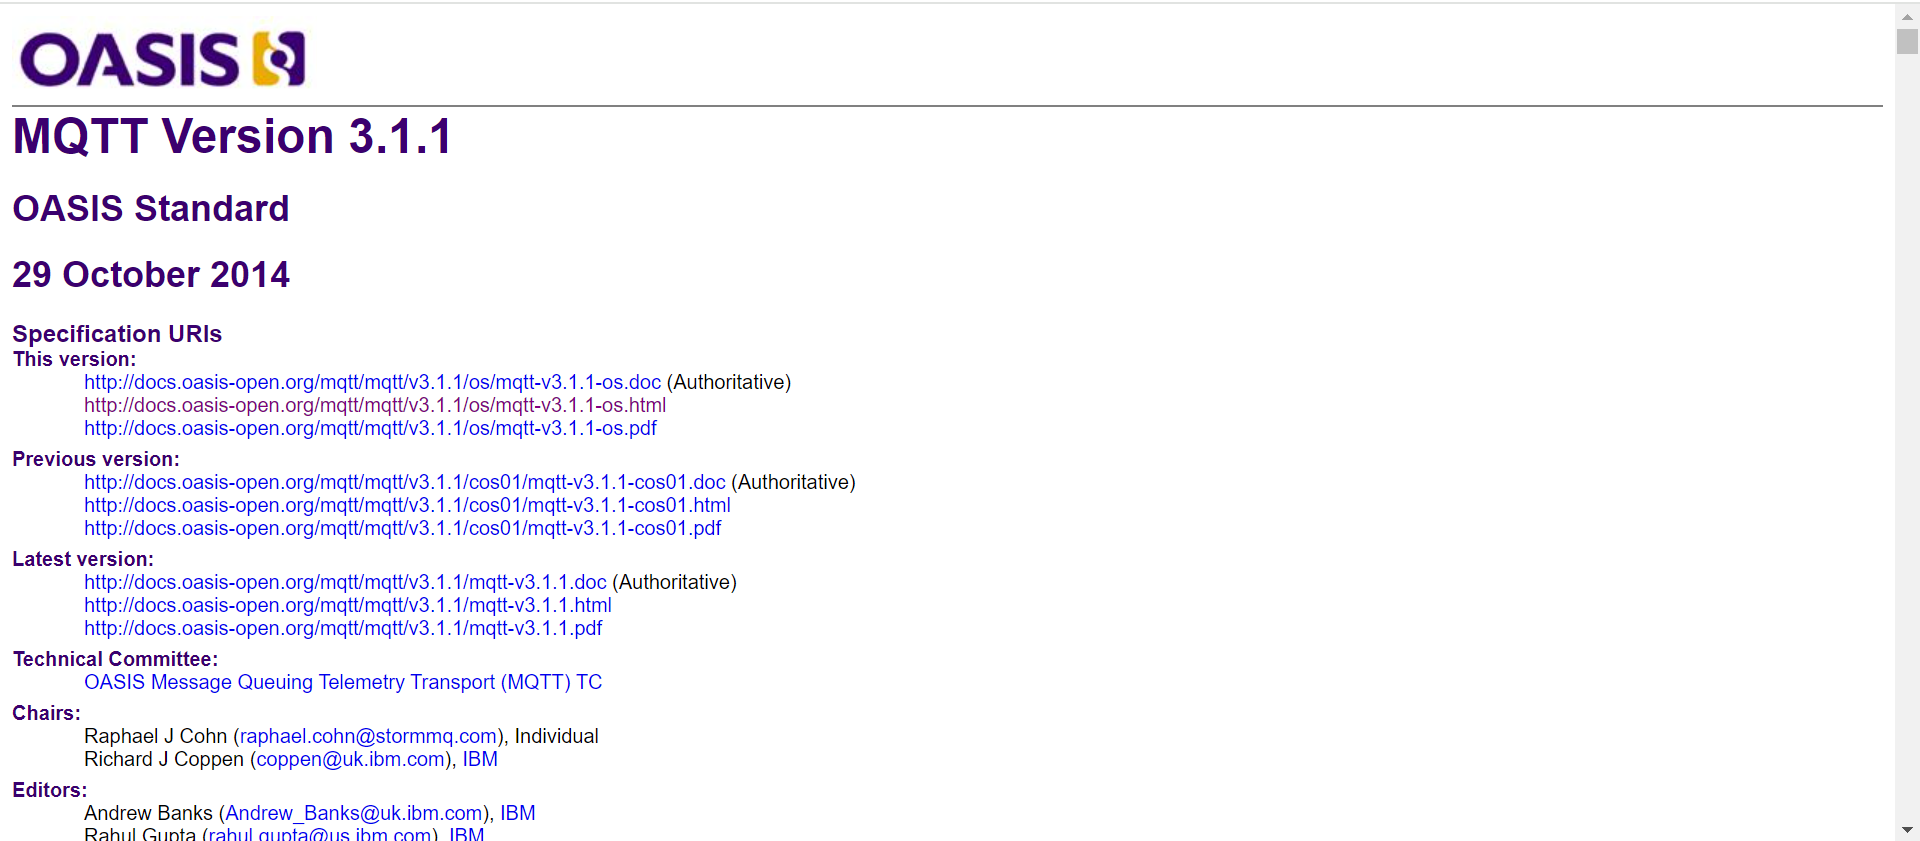Click the OASIS Standard heading
Screen dimensions: 1920x841
[x=151, y=208]
